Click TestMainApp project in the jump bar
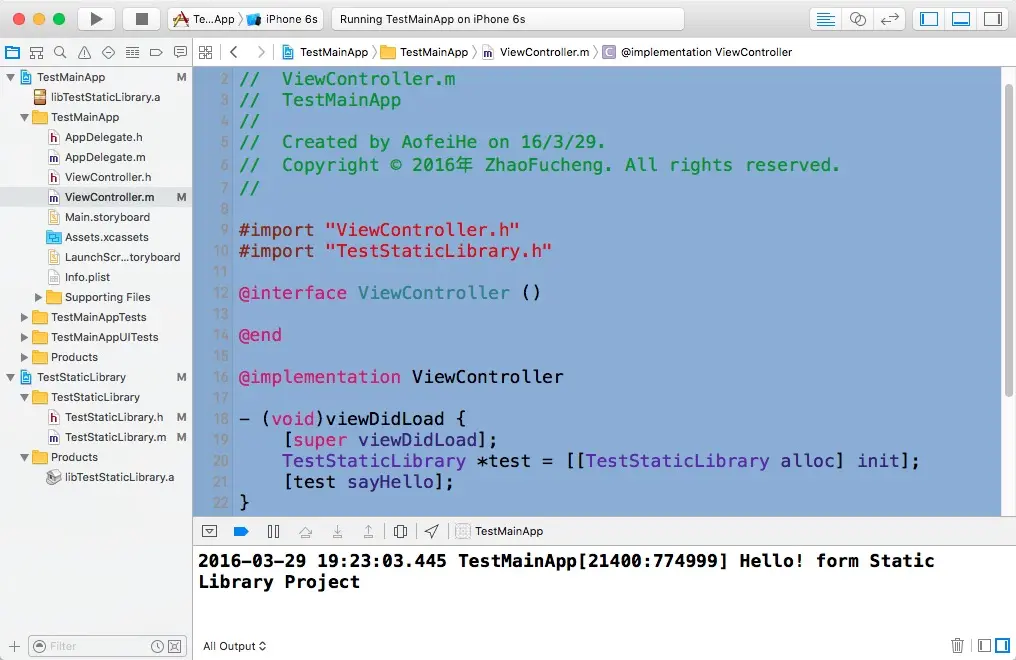The width and height of the screenshot is (1016, 660). pos(325,52)
